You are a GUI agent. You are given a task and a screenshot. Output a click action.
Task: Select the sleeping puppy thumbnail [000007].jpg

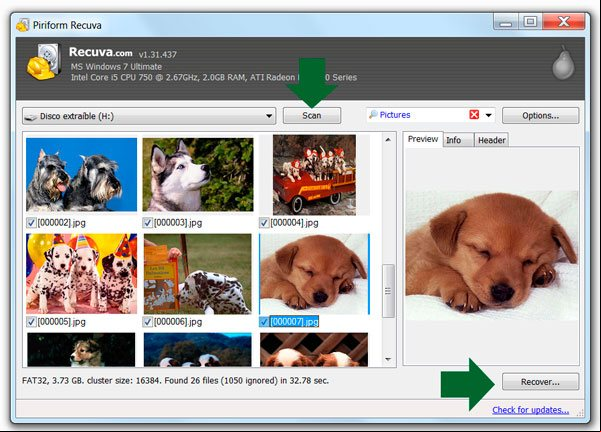point(314,274)
